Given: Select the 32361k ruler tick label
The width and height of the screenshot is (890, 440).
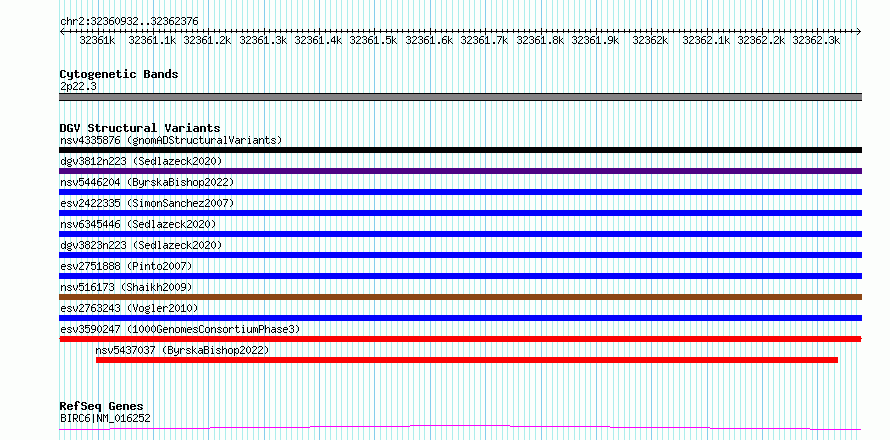Looking at the screenshot, I should point(98,41).
